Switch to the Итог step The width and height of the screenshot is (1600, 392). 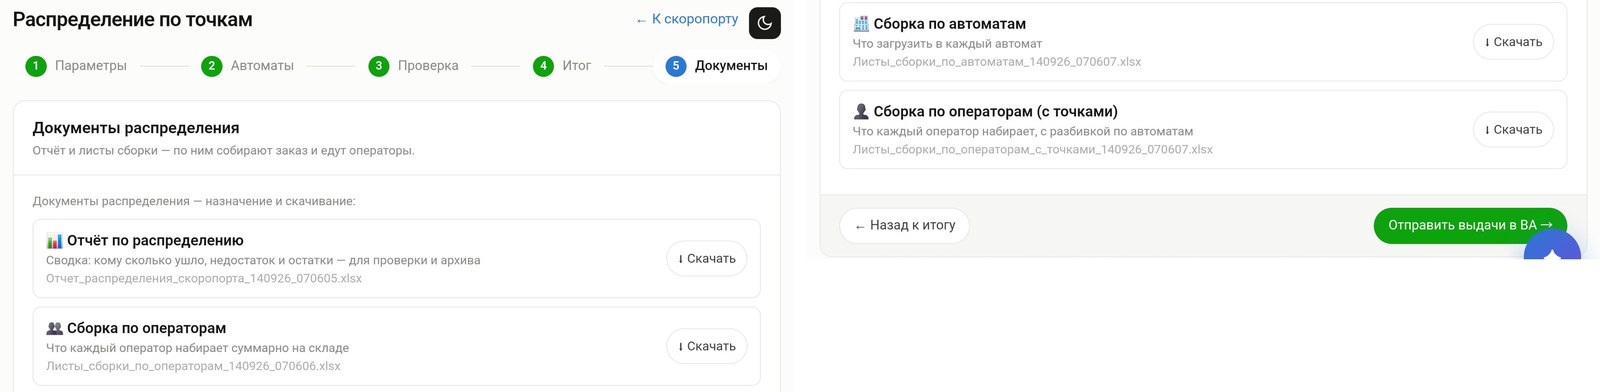point(562,66)
